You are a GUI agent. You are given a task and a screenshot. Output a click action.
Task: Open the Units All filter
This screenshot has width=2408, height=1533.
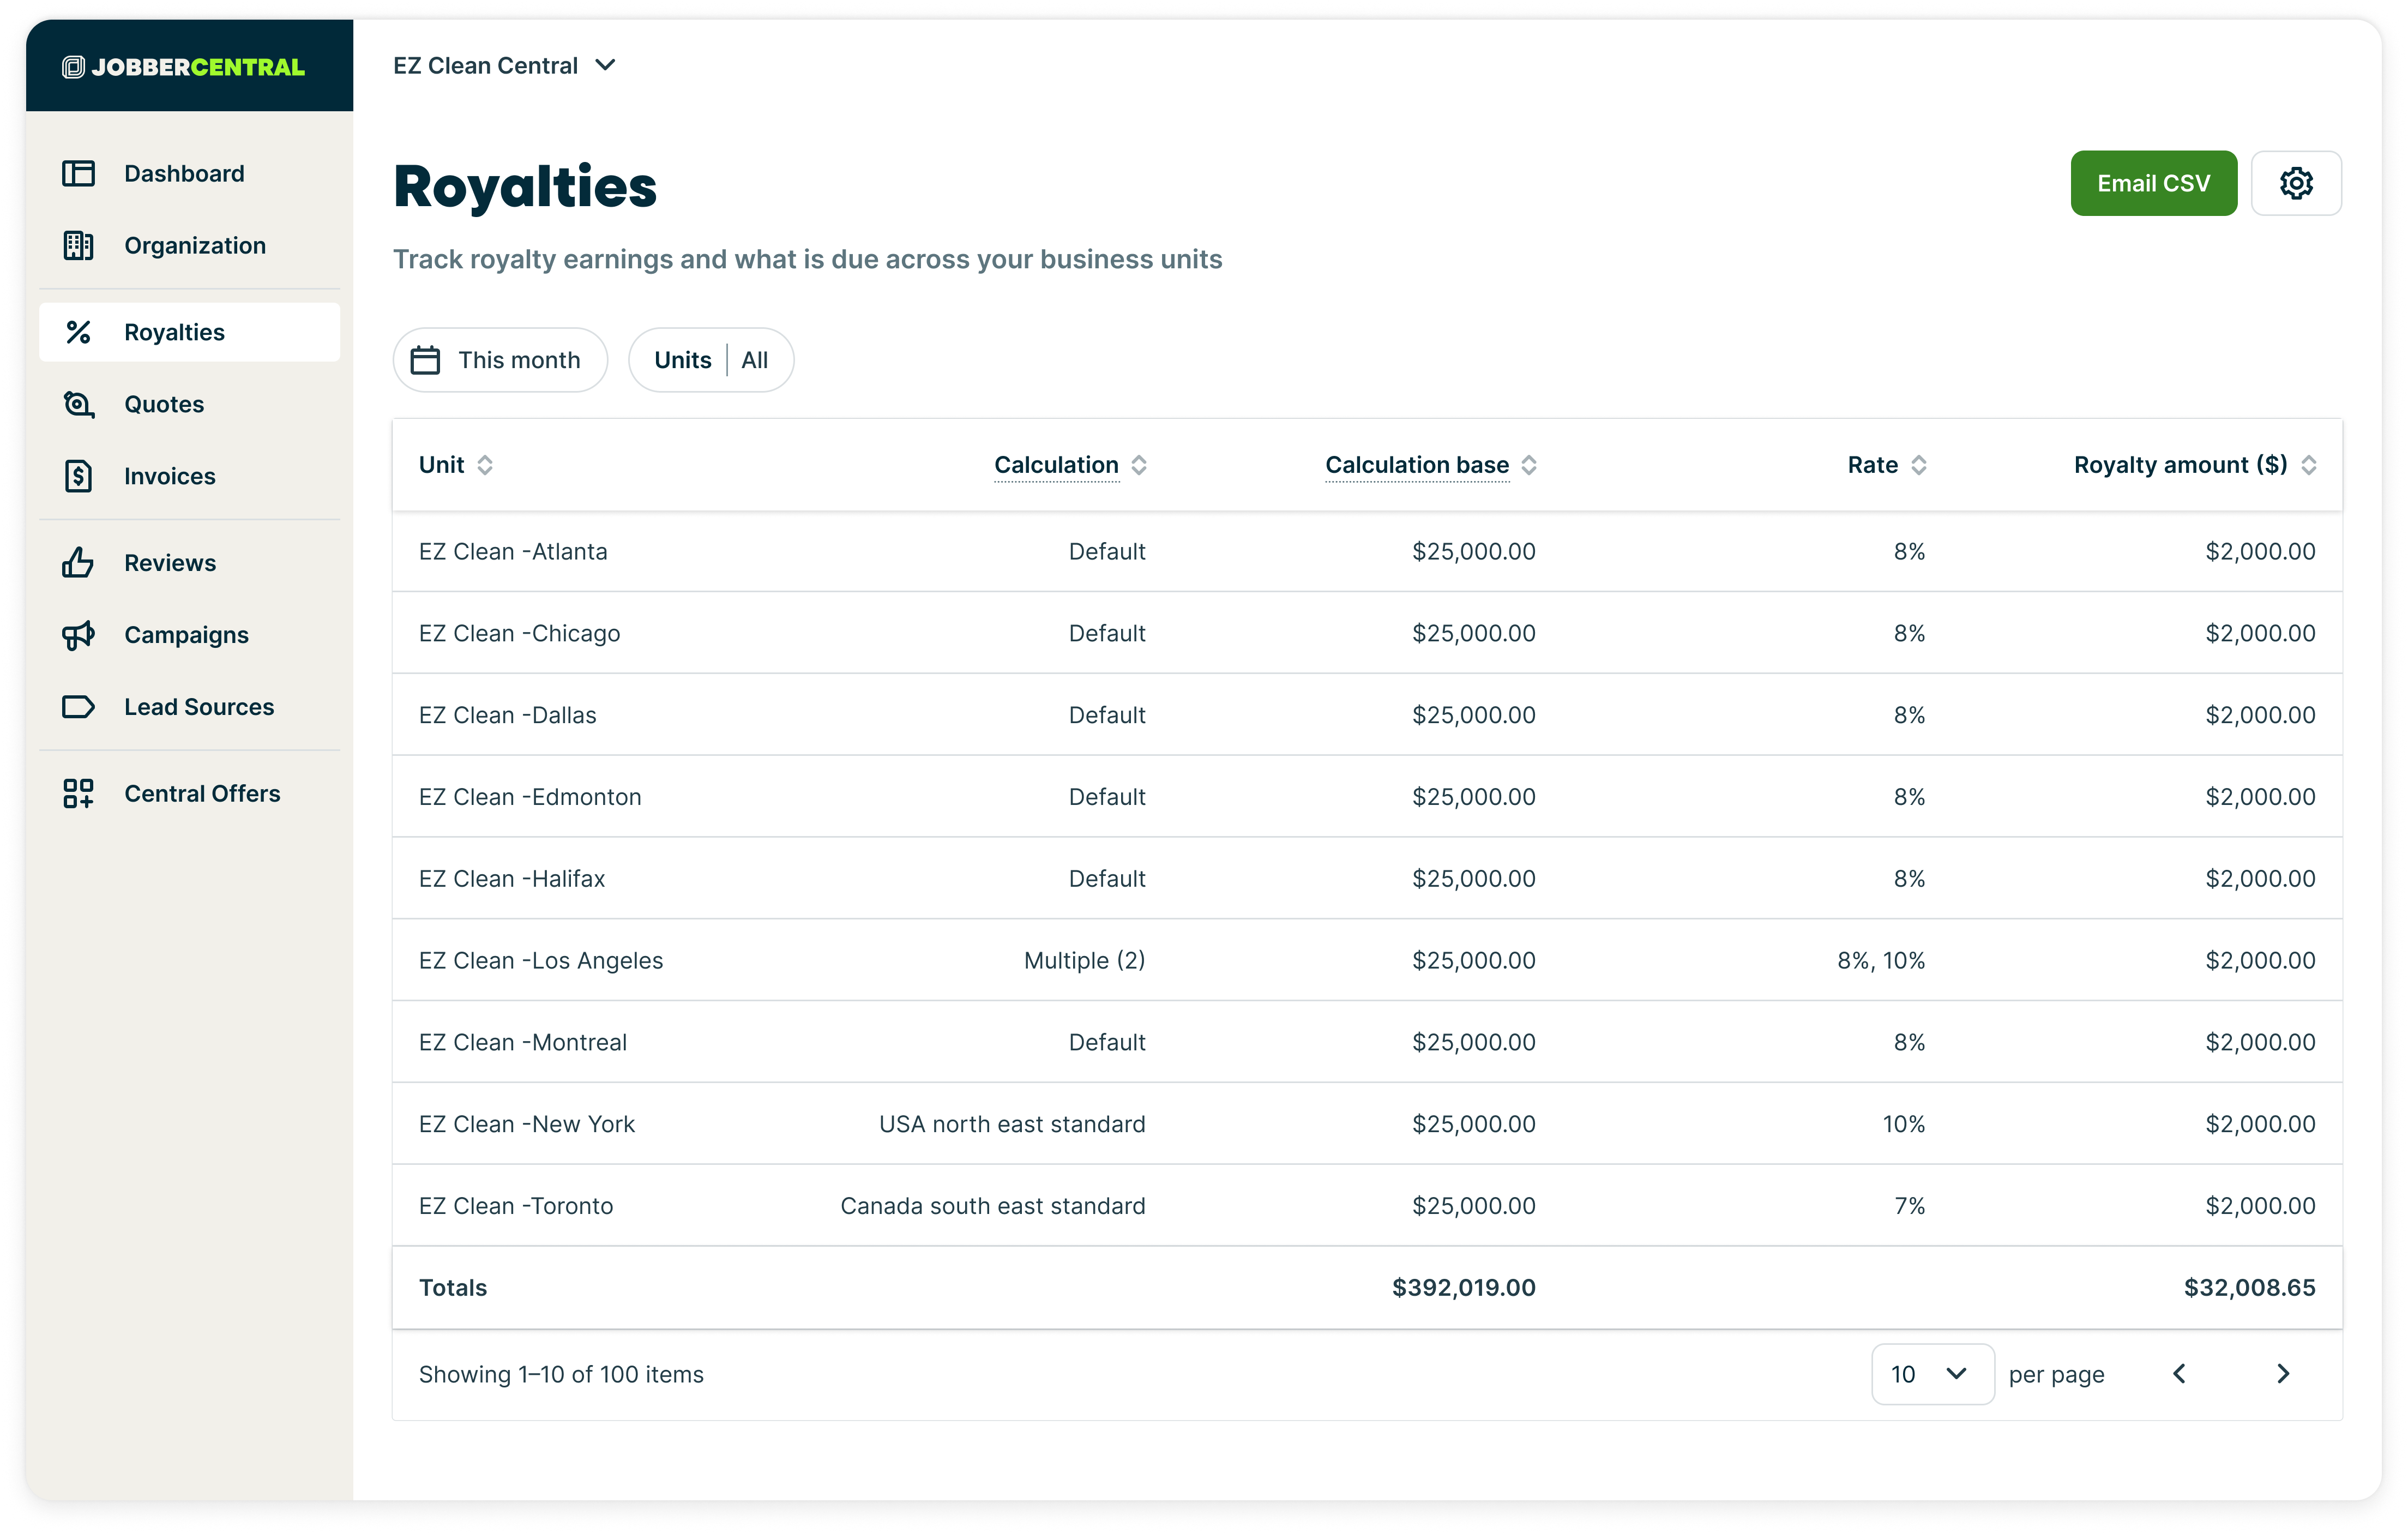(x=711, y=360)
